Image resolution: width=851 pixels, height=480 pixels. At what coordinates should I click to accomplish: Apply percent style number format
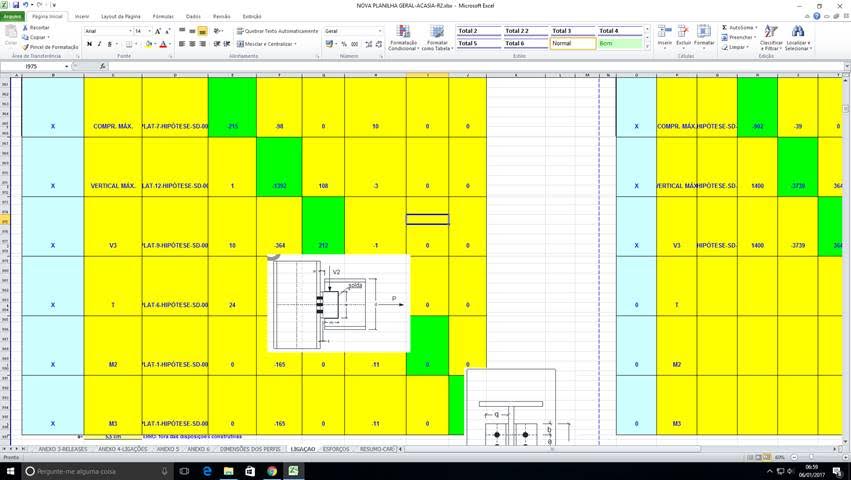(x=344, y=44)
